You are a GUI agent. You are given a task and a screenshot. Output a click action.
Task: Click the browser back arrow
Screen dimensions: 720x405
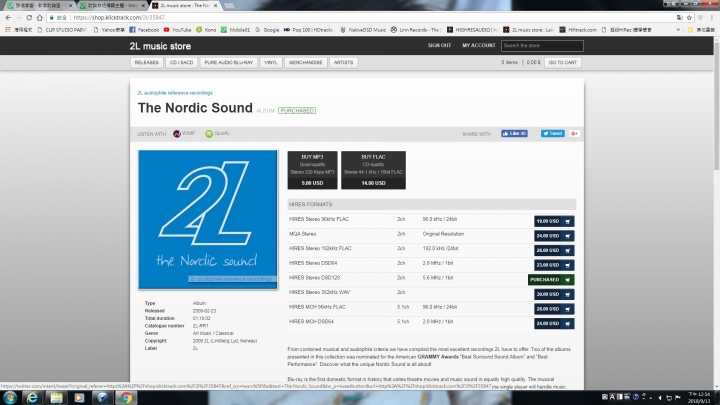pos(8,17)
